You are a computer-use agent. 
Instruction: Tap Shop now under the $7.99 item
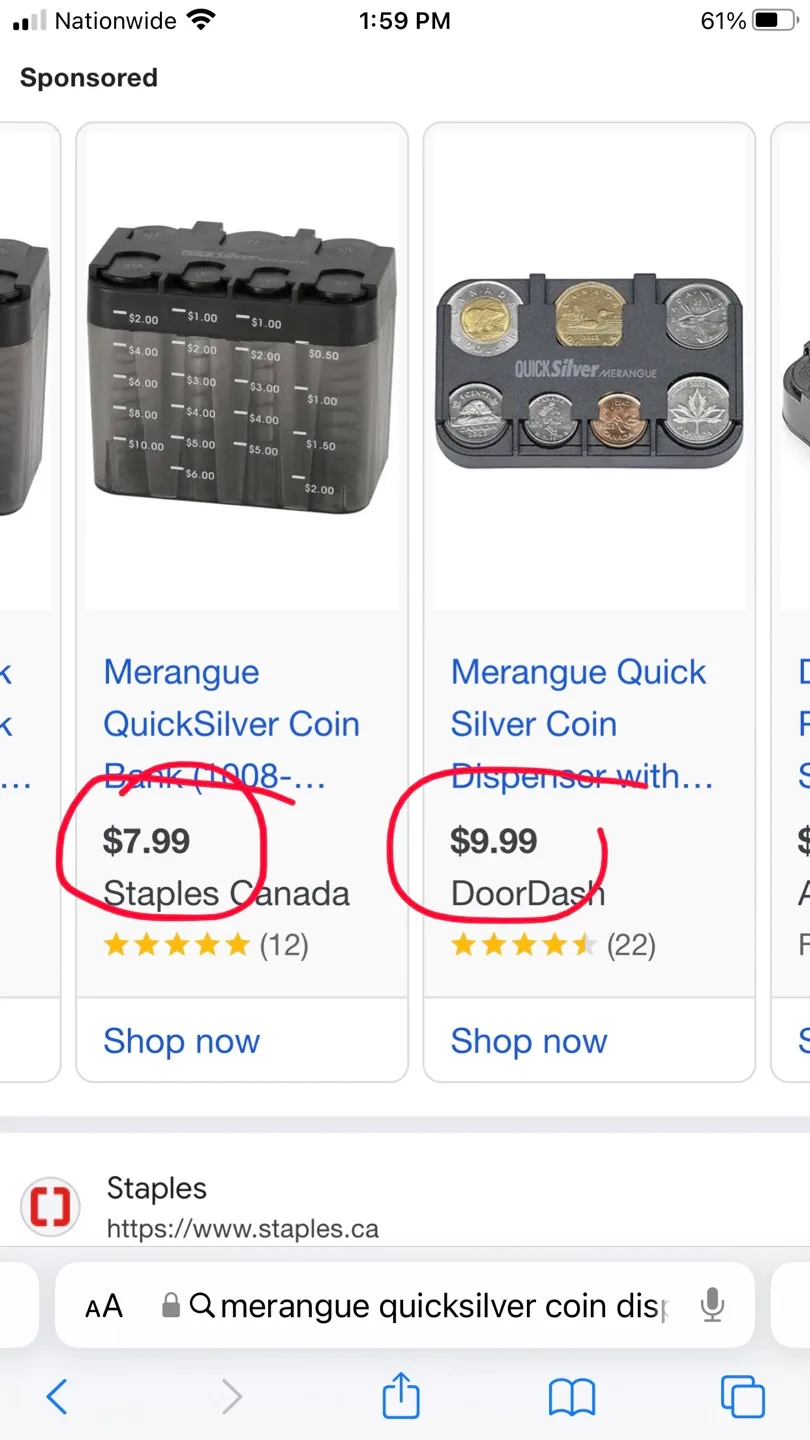tap(181, 1041)
